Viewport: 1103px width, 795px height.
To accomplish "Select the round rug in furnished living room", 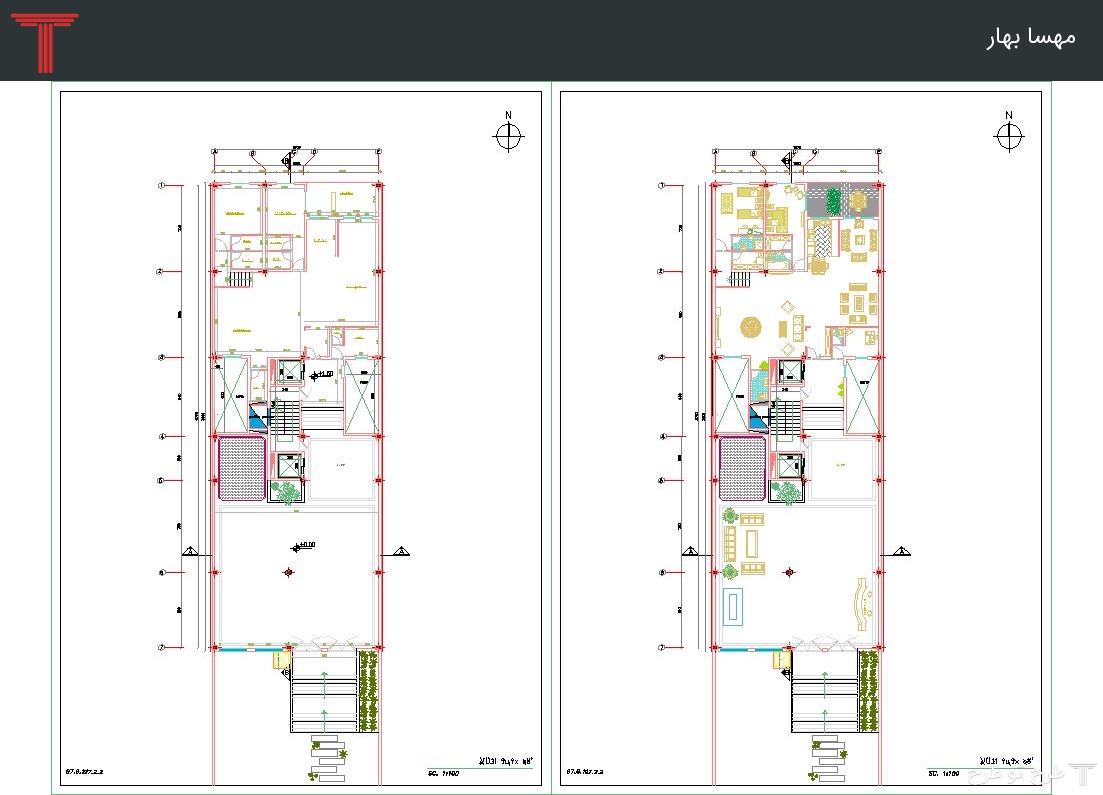I will 751,326.
